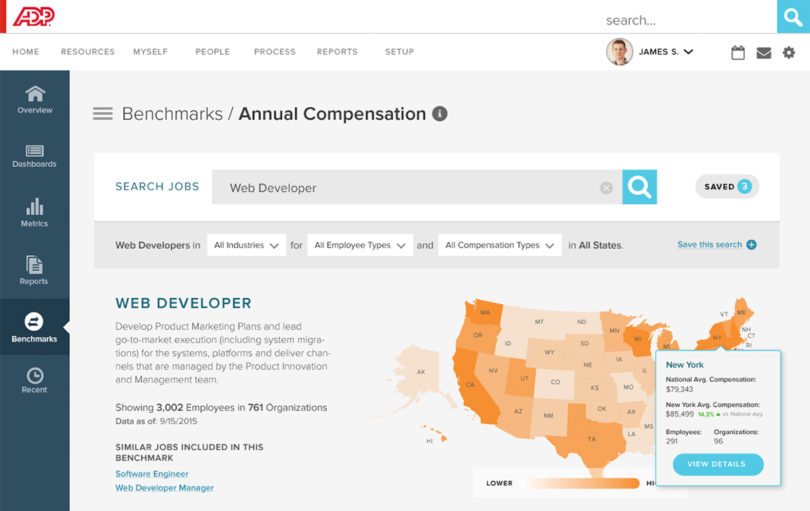Screen dimensions: 810x511
Task: Open the settings gear icon
Action: (789, 53)
